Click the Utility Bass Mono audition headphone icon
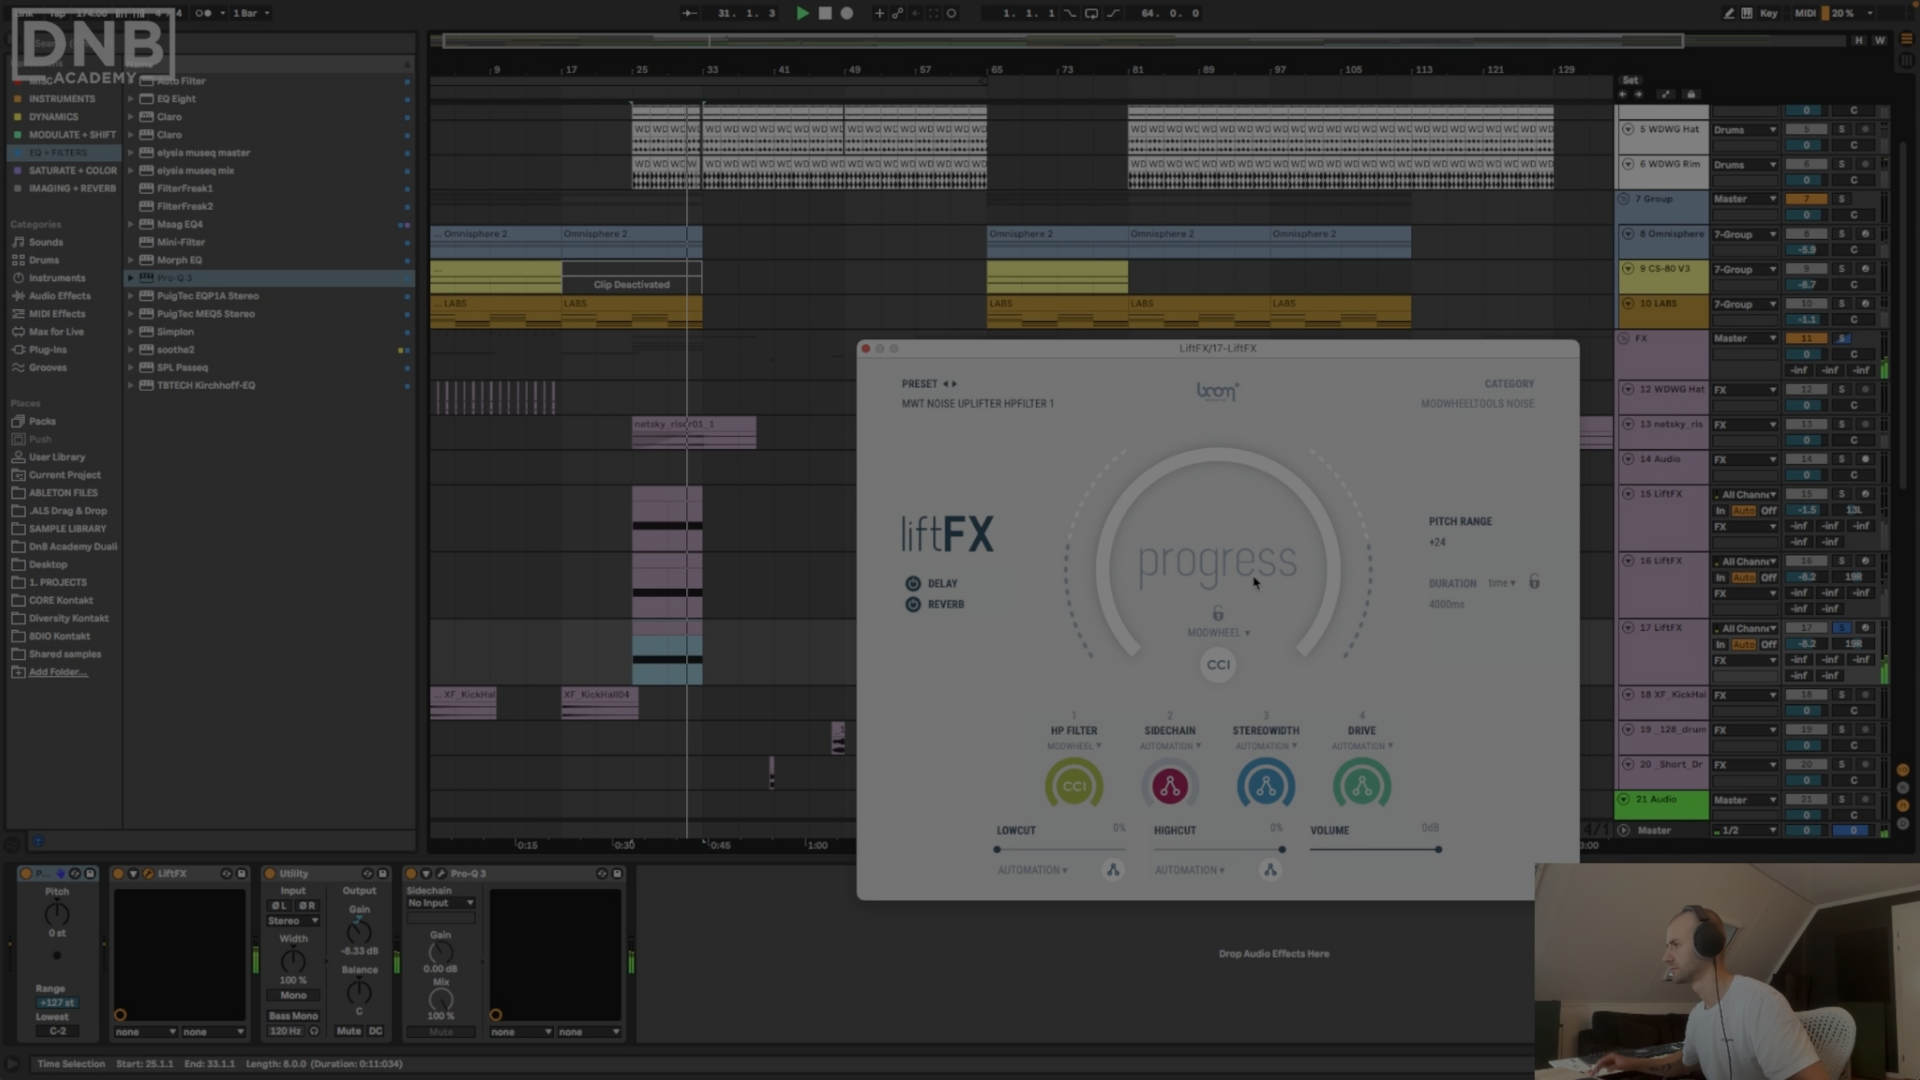The image size is (1920, 1080). pos(314,1031)
